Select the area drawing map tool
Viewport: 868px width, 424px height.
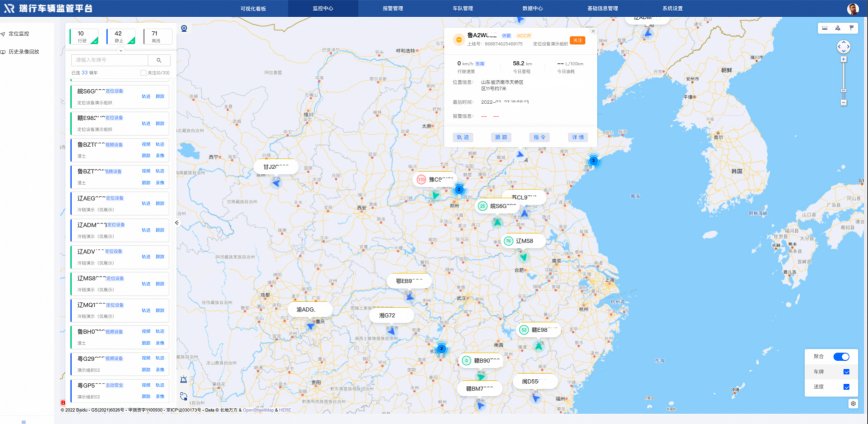pyautogui.click(x=838, y=28)
